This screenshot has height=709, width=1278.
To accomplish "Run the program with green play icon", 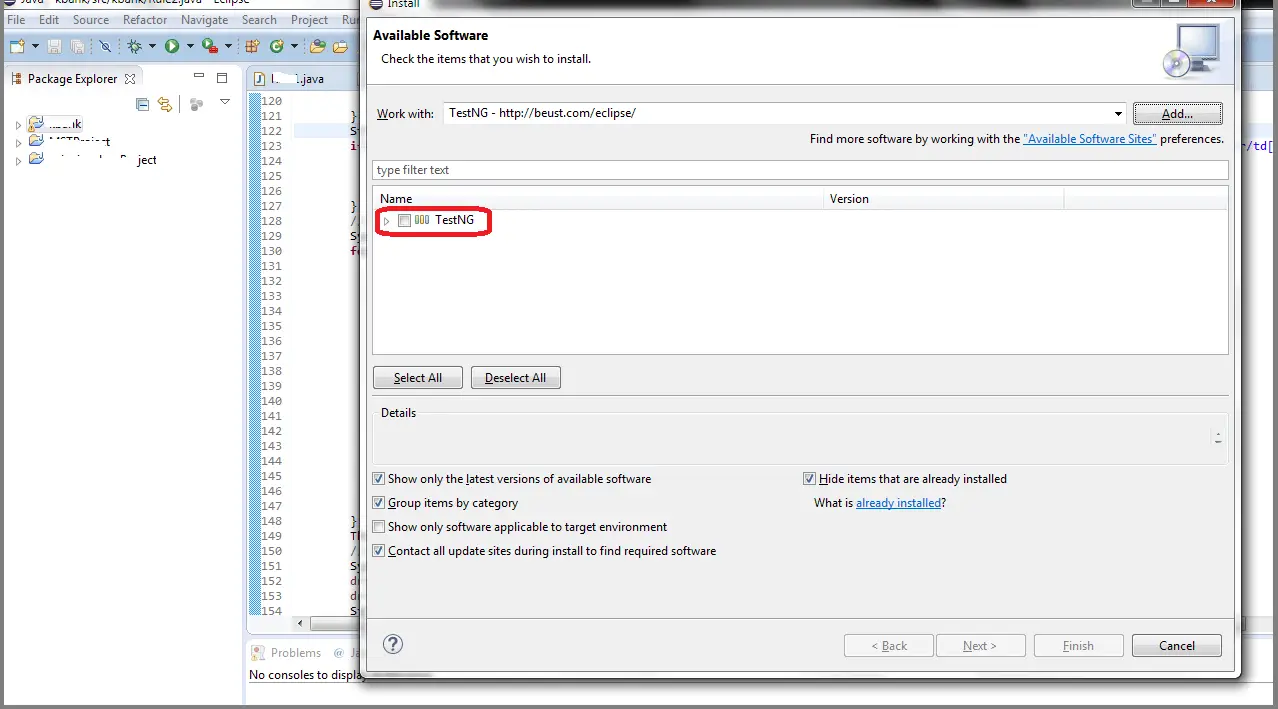I will pos(172,46).
